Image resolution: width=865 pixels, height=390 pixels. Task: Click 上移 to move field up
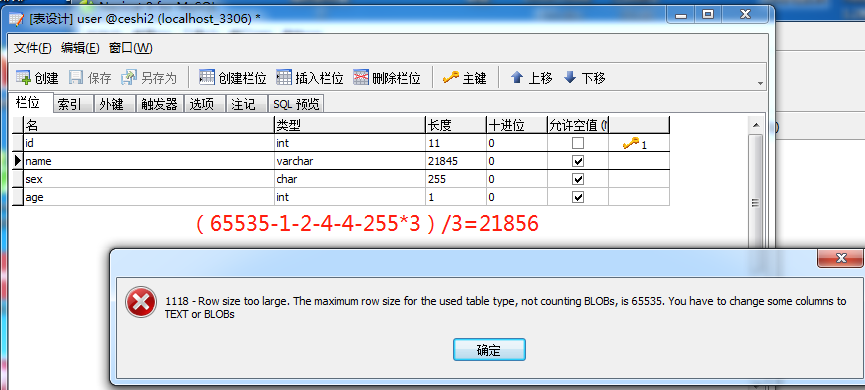click(x=531, y=78)
